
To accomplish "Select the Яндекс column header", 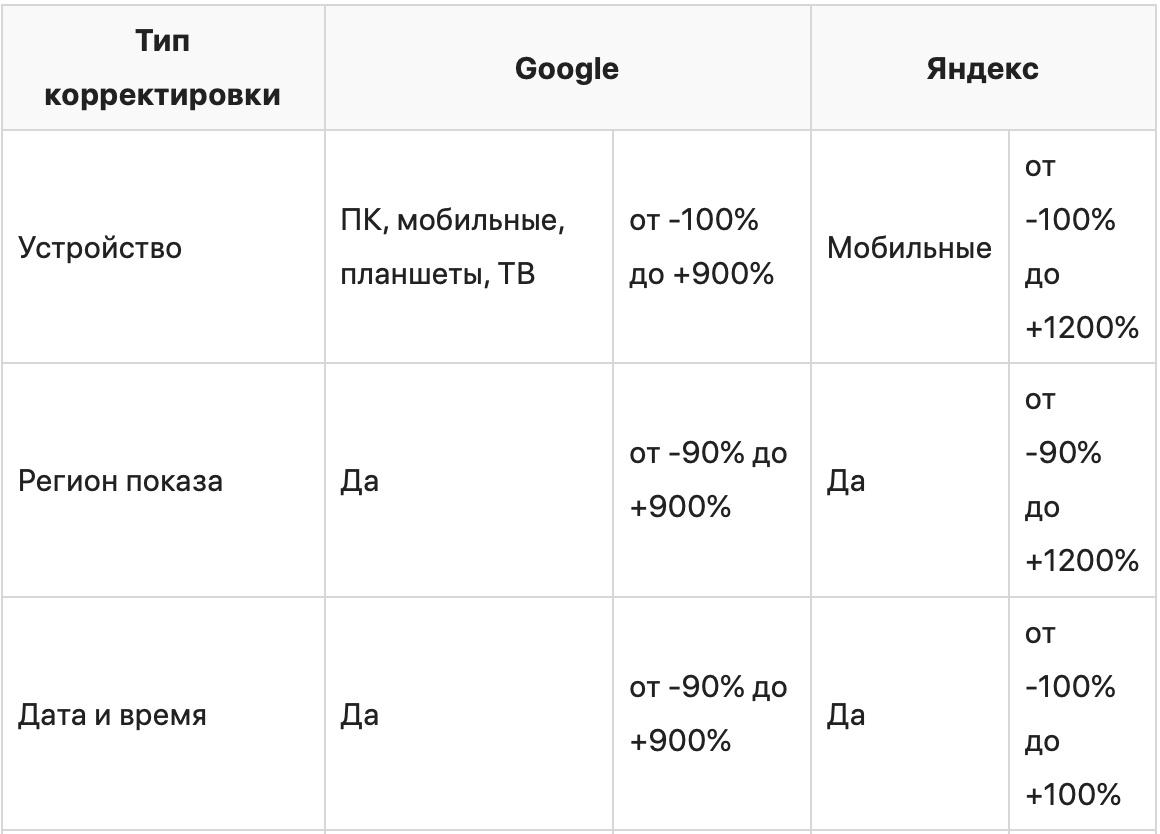I will (x=982, y=69).
